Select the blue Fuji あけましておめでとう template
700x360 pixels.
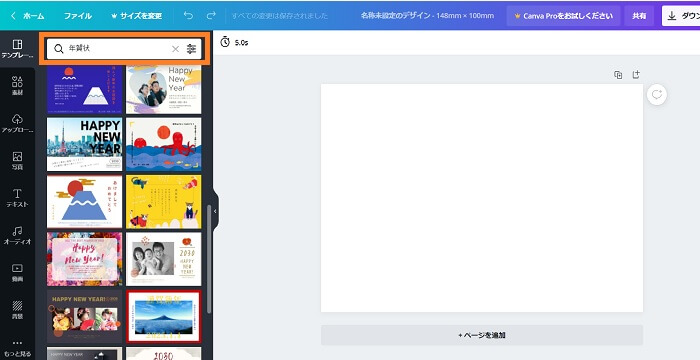[x=84, y=201]
